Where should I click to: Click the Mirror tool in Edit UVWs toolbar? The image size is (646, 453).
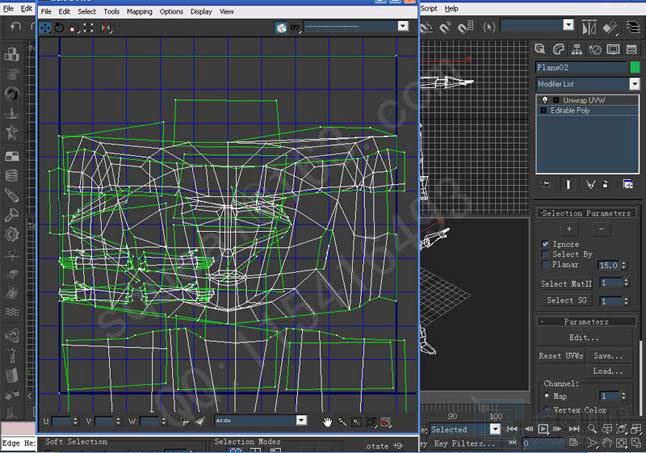(x=106, y=28)
